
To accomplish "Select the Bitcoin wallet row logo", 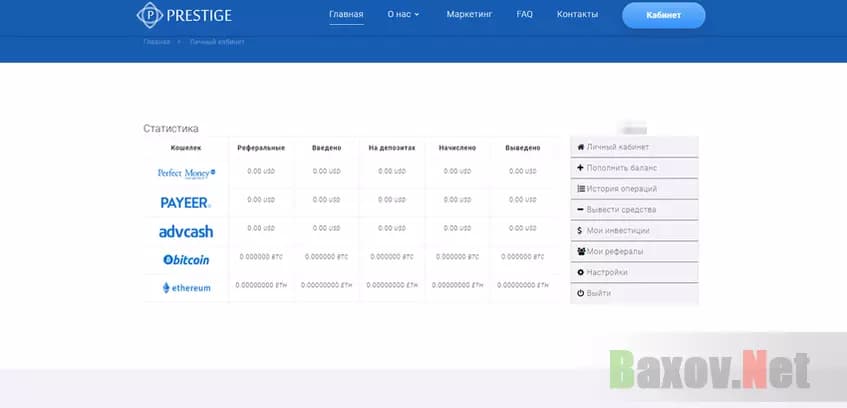I will coord(186,259).
